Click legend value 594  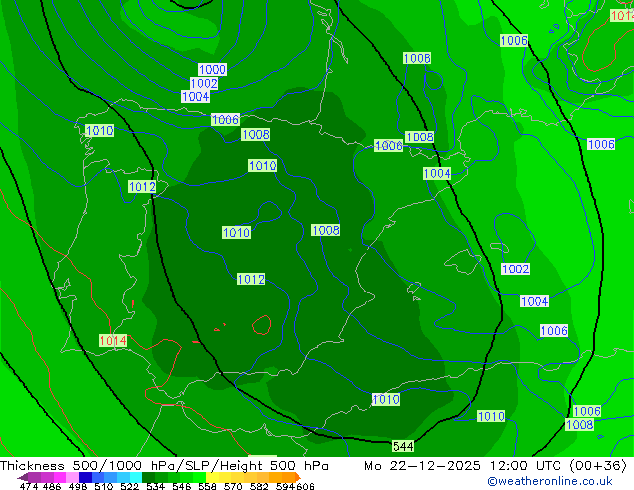(285, 486)
